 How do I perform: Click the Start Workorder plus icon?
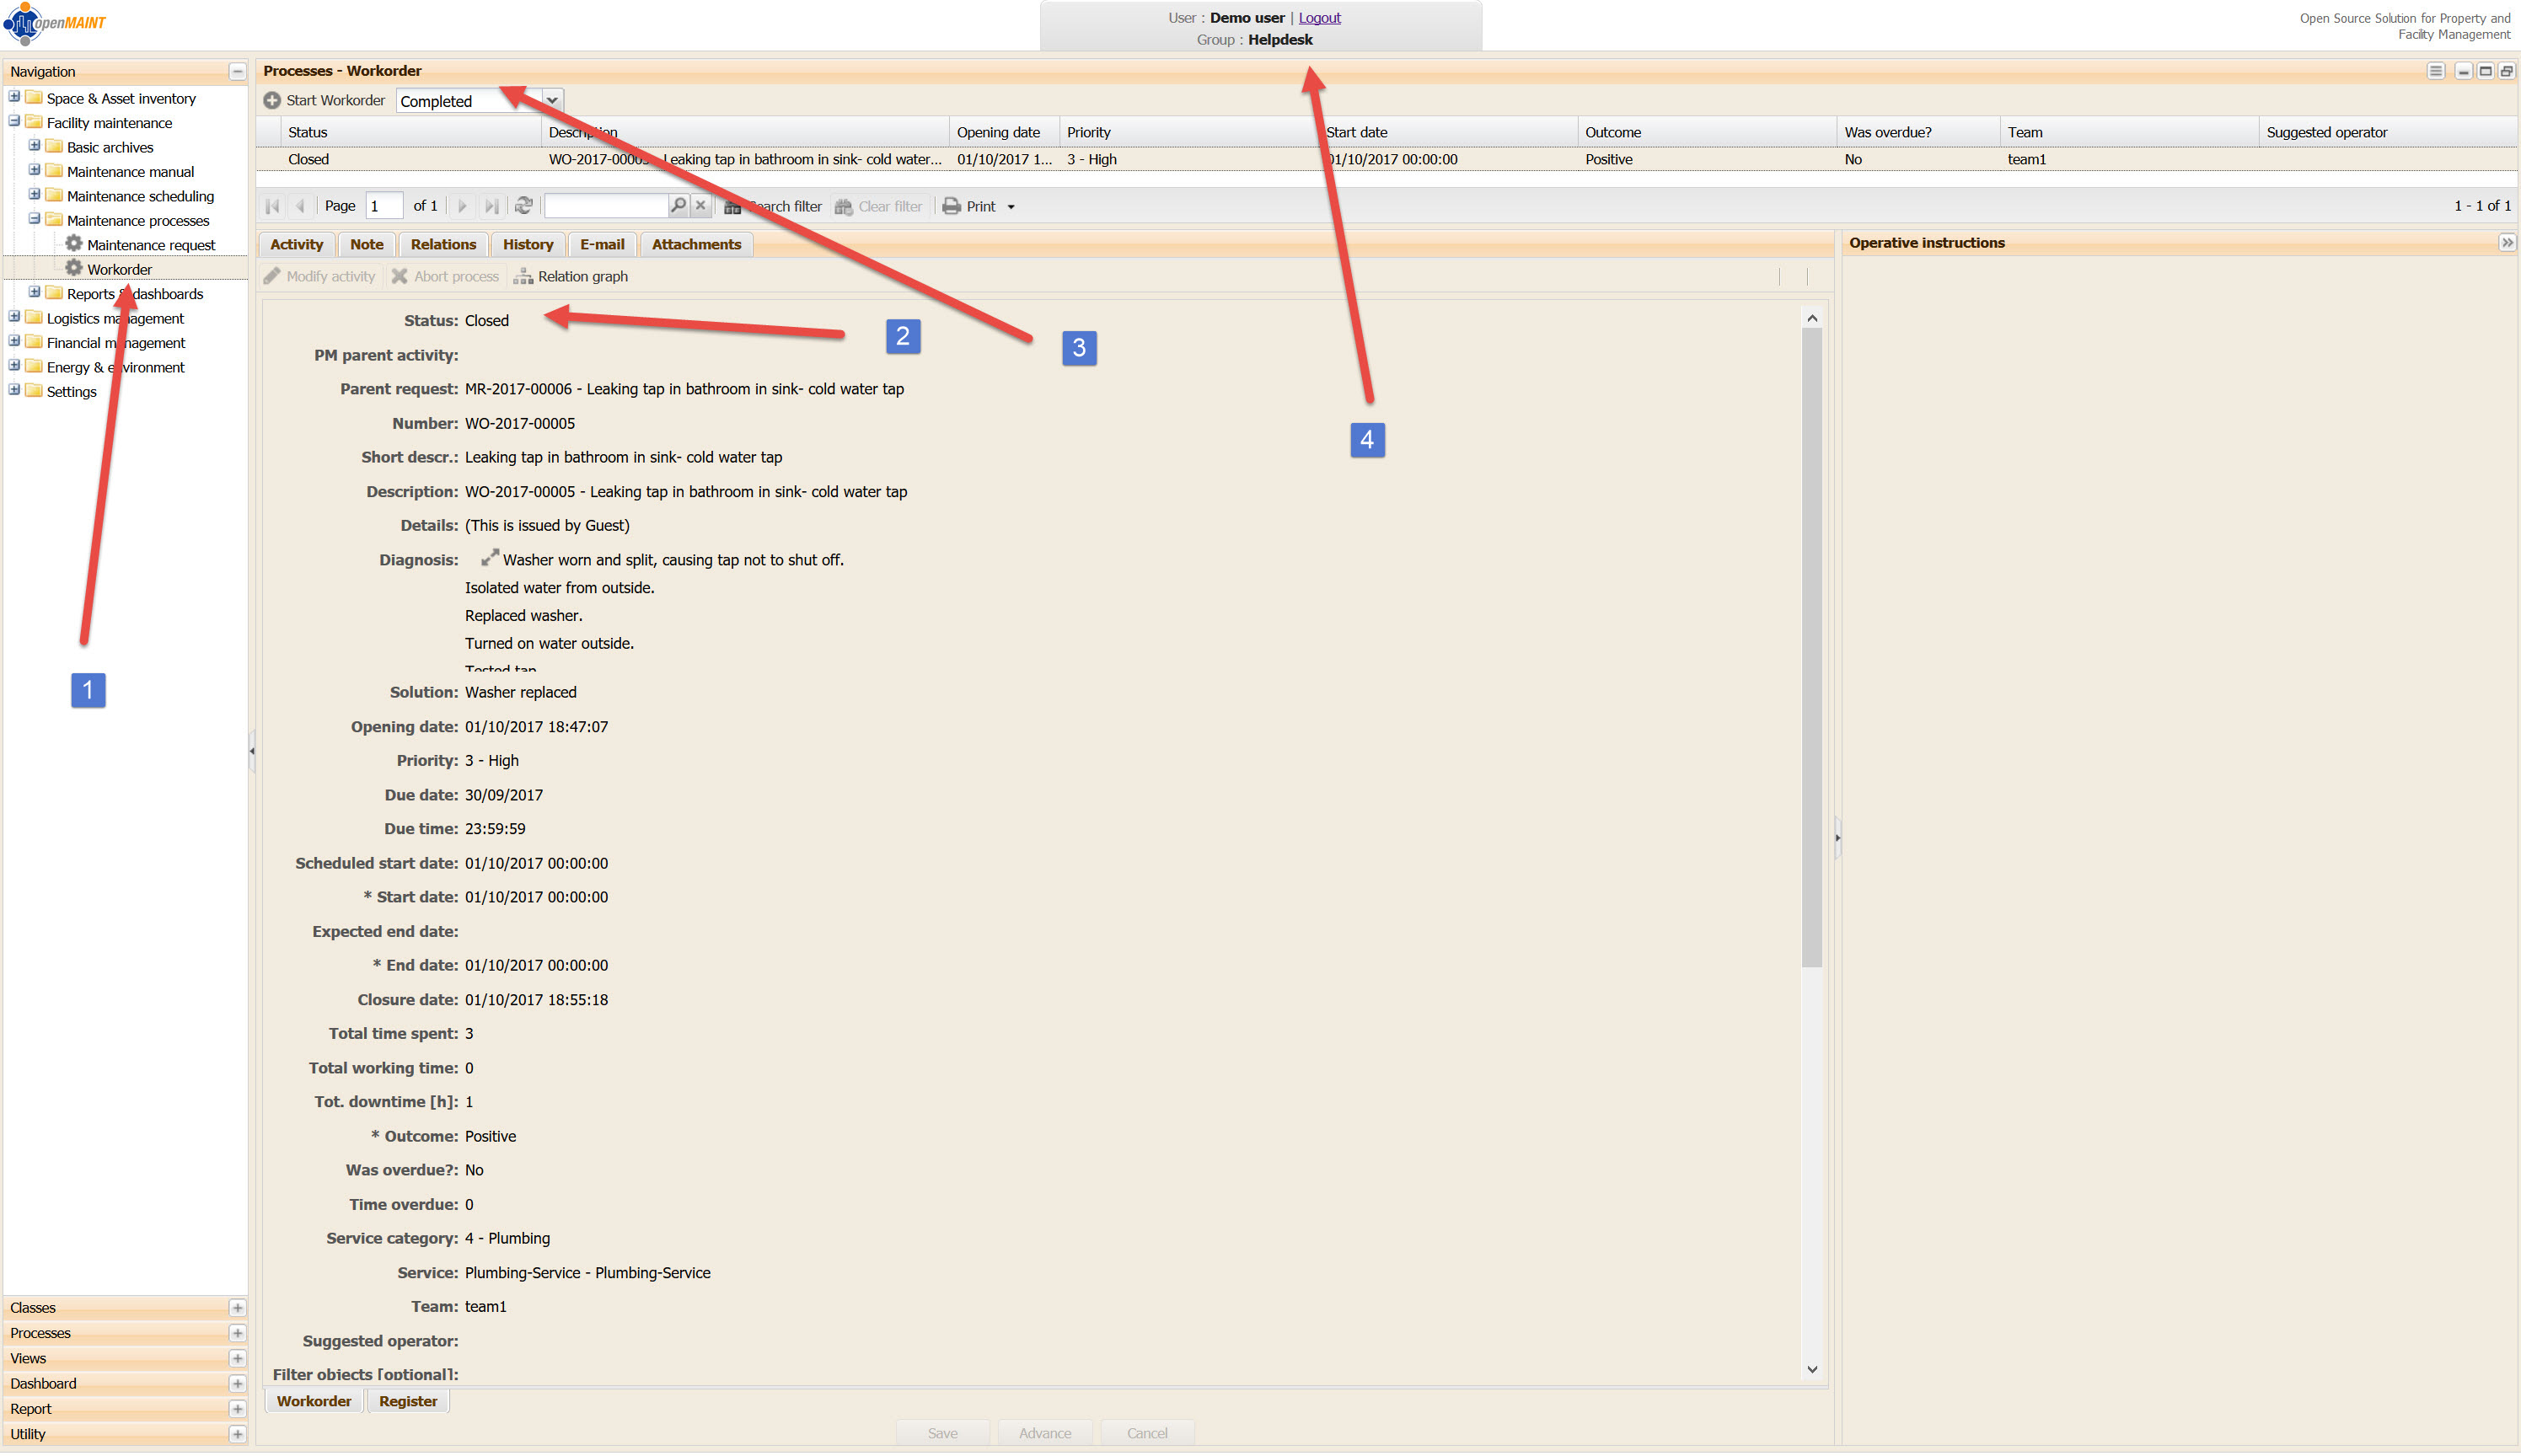[x=272, y=101]
